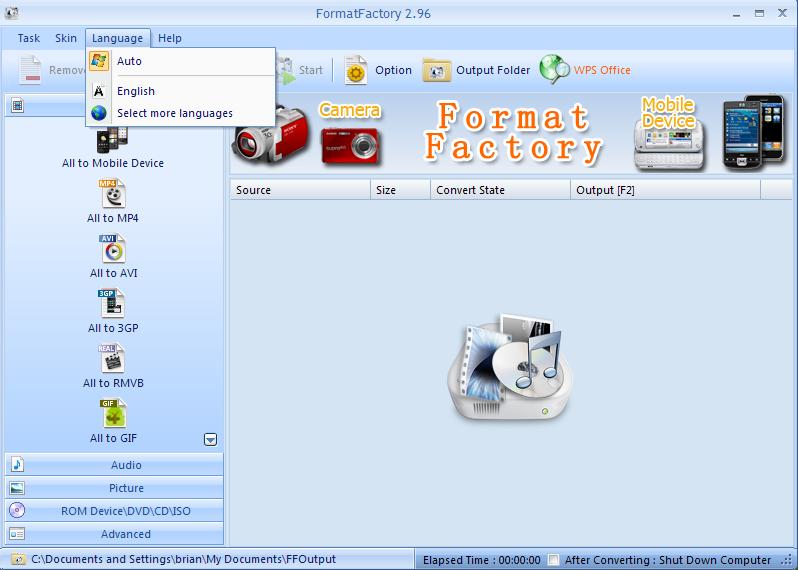Click the Convert State column header

[x=500, y=190]
